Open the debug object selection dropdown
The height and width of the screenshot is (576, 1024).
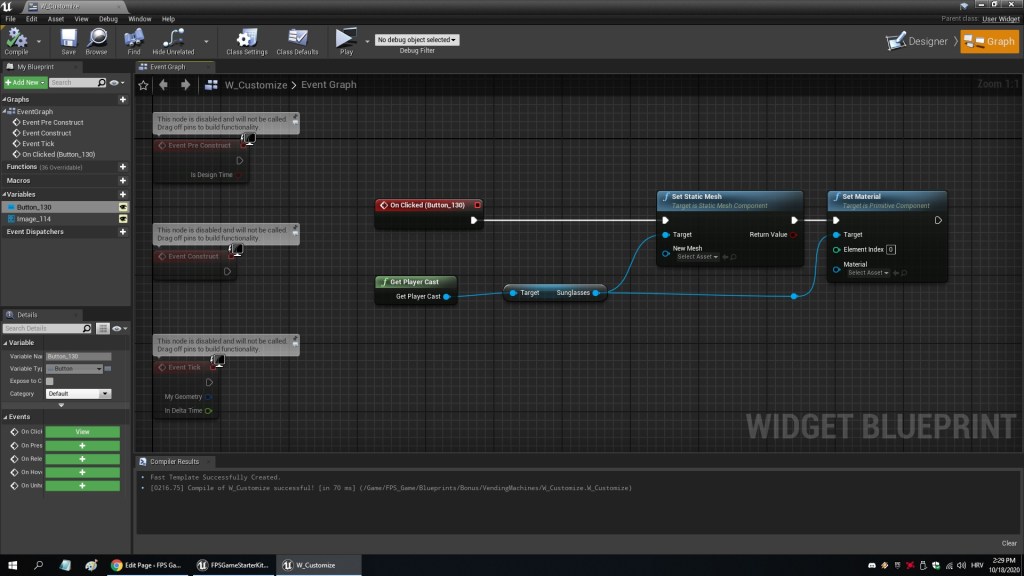(416, 40)
